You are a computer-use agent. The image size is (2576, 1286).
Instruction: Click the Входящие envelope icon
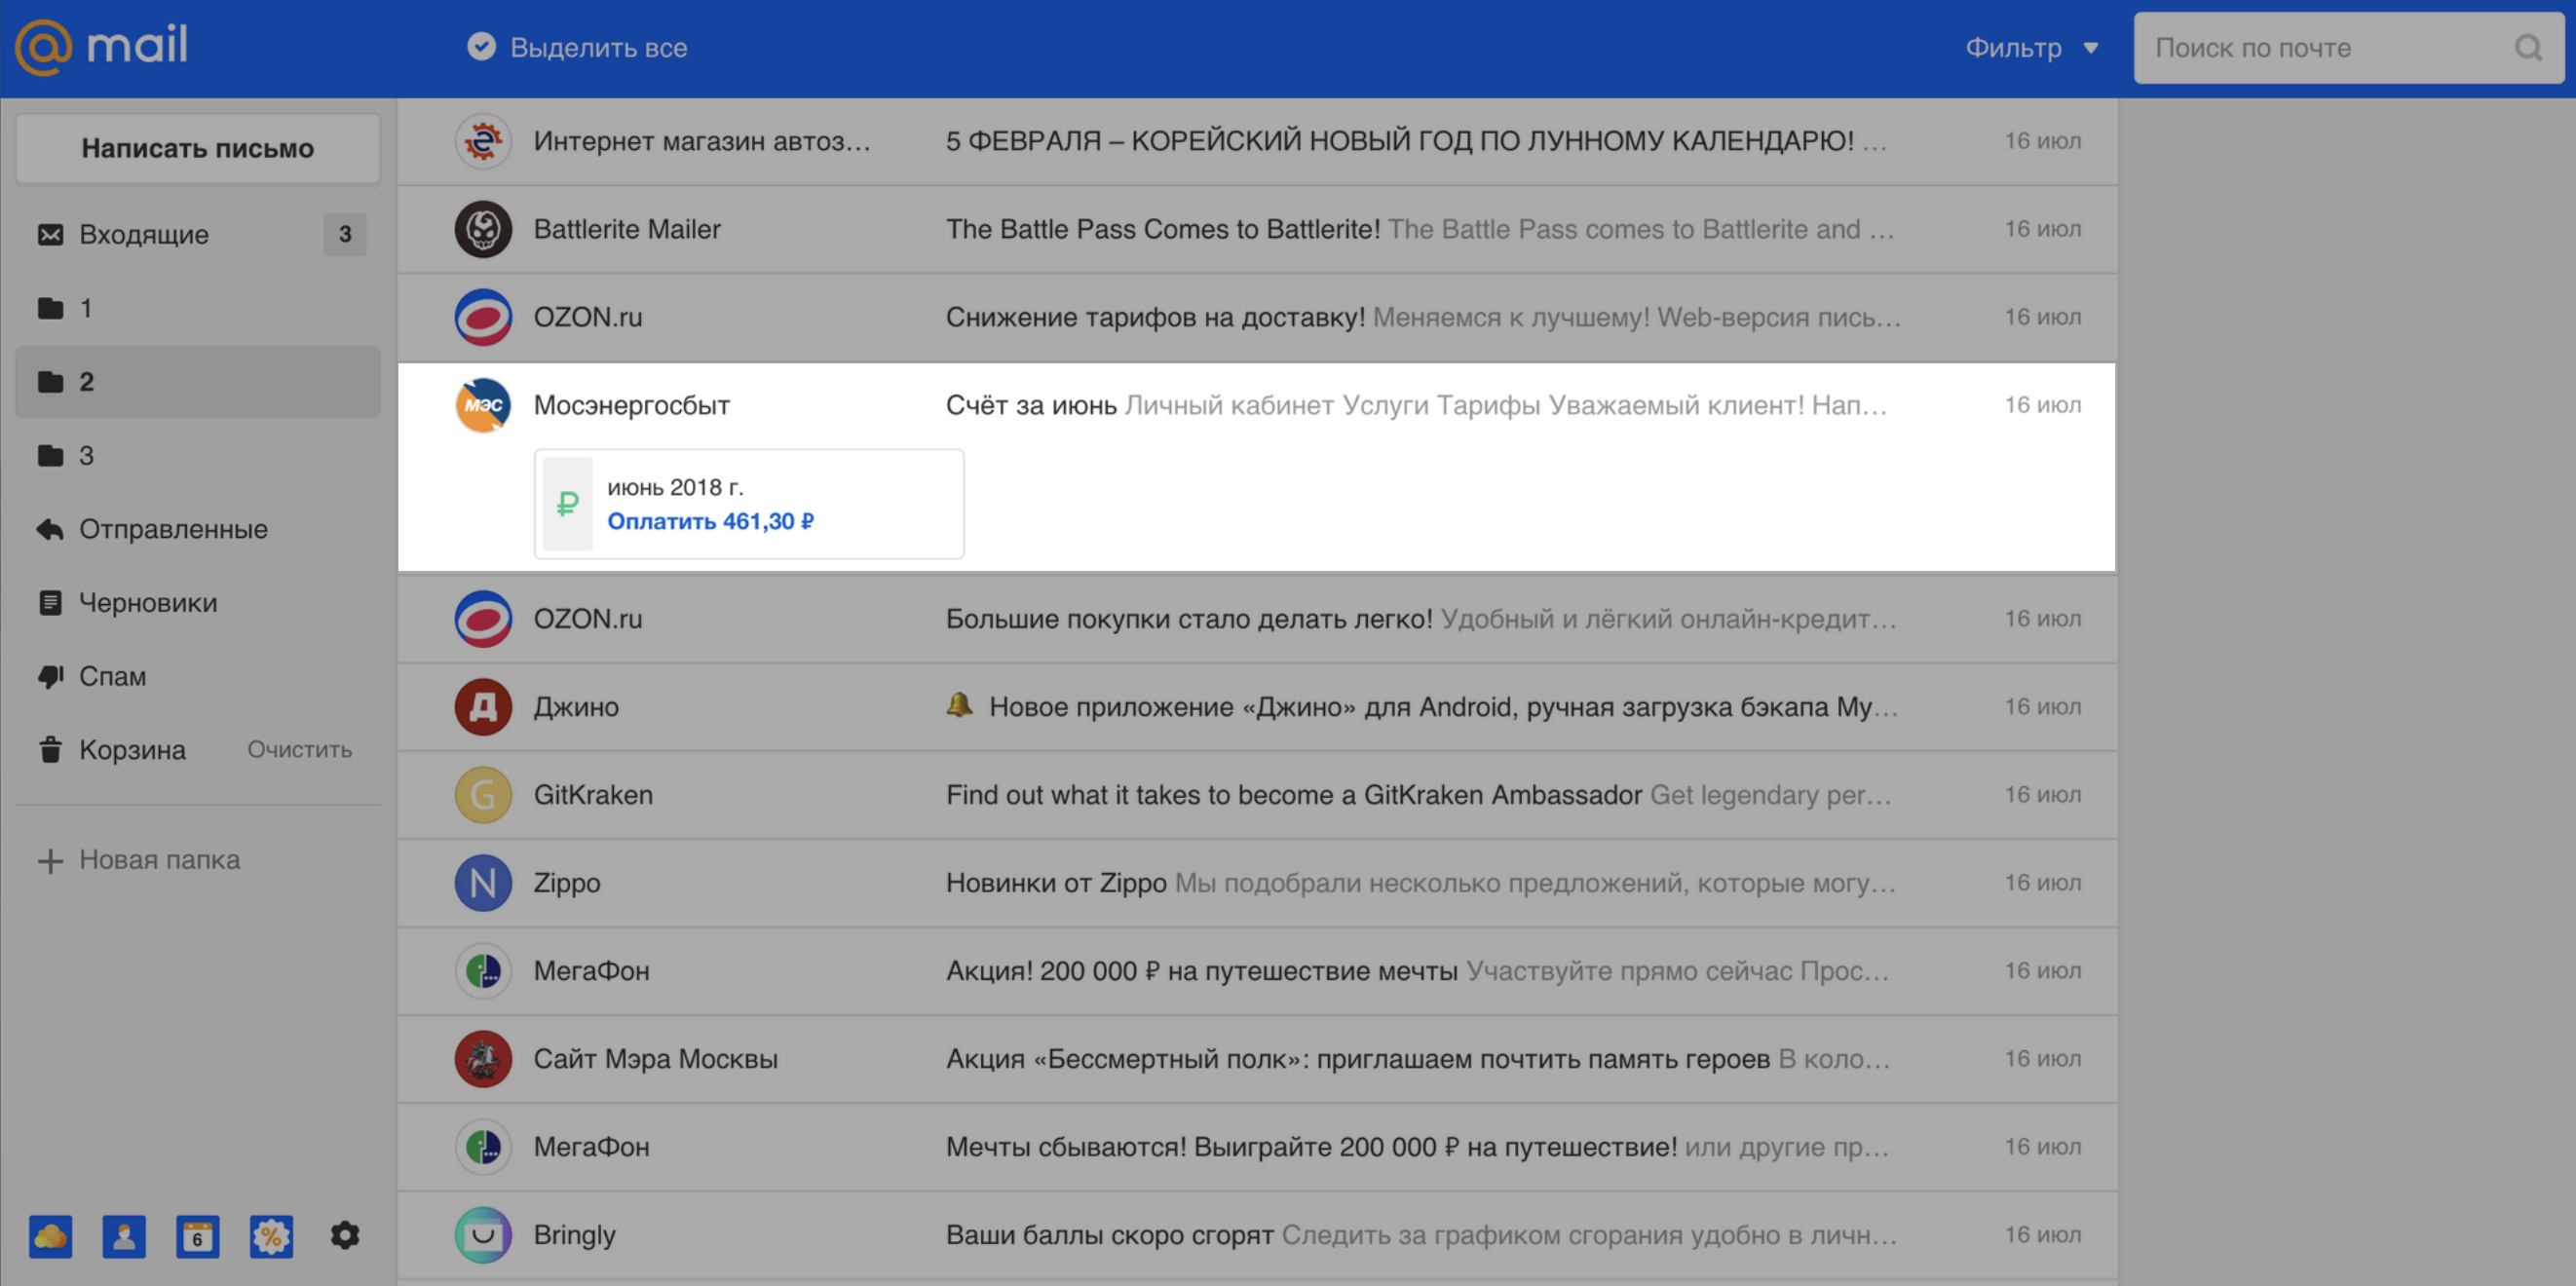(x=50, y=234)
